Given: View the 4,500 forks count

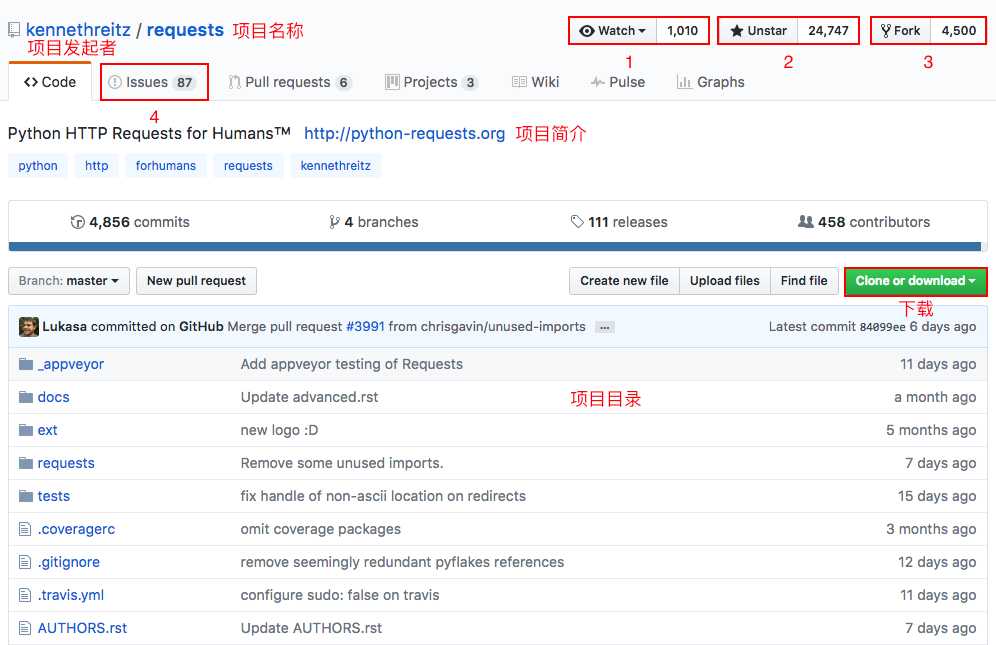Looking at the screenshot, I should coord(959,31).
